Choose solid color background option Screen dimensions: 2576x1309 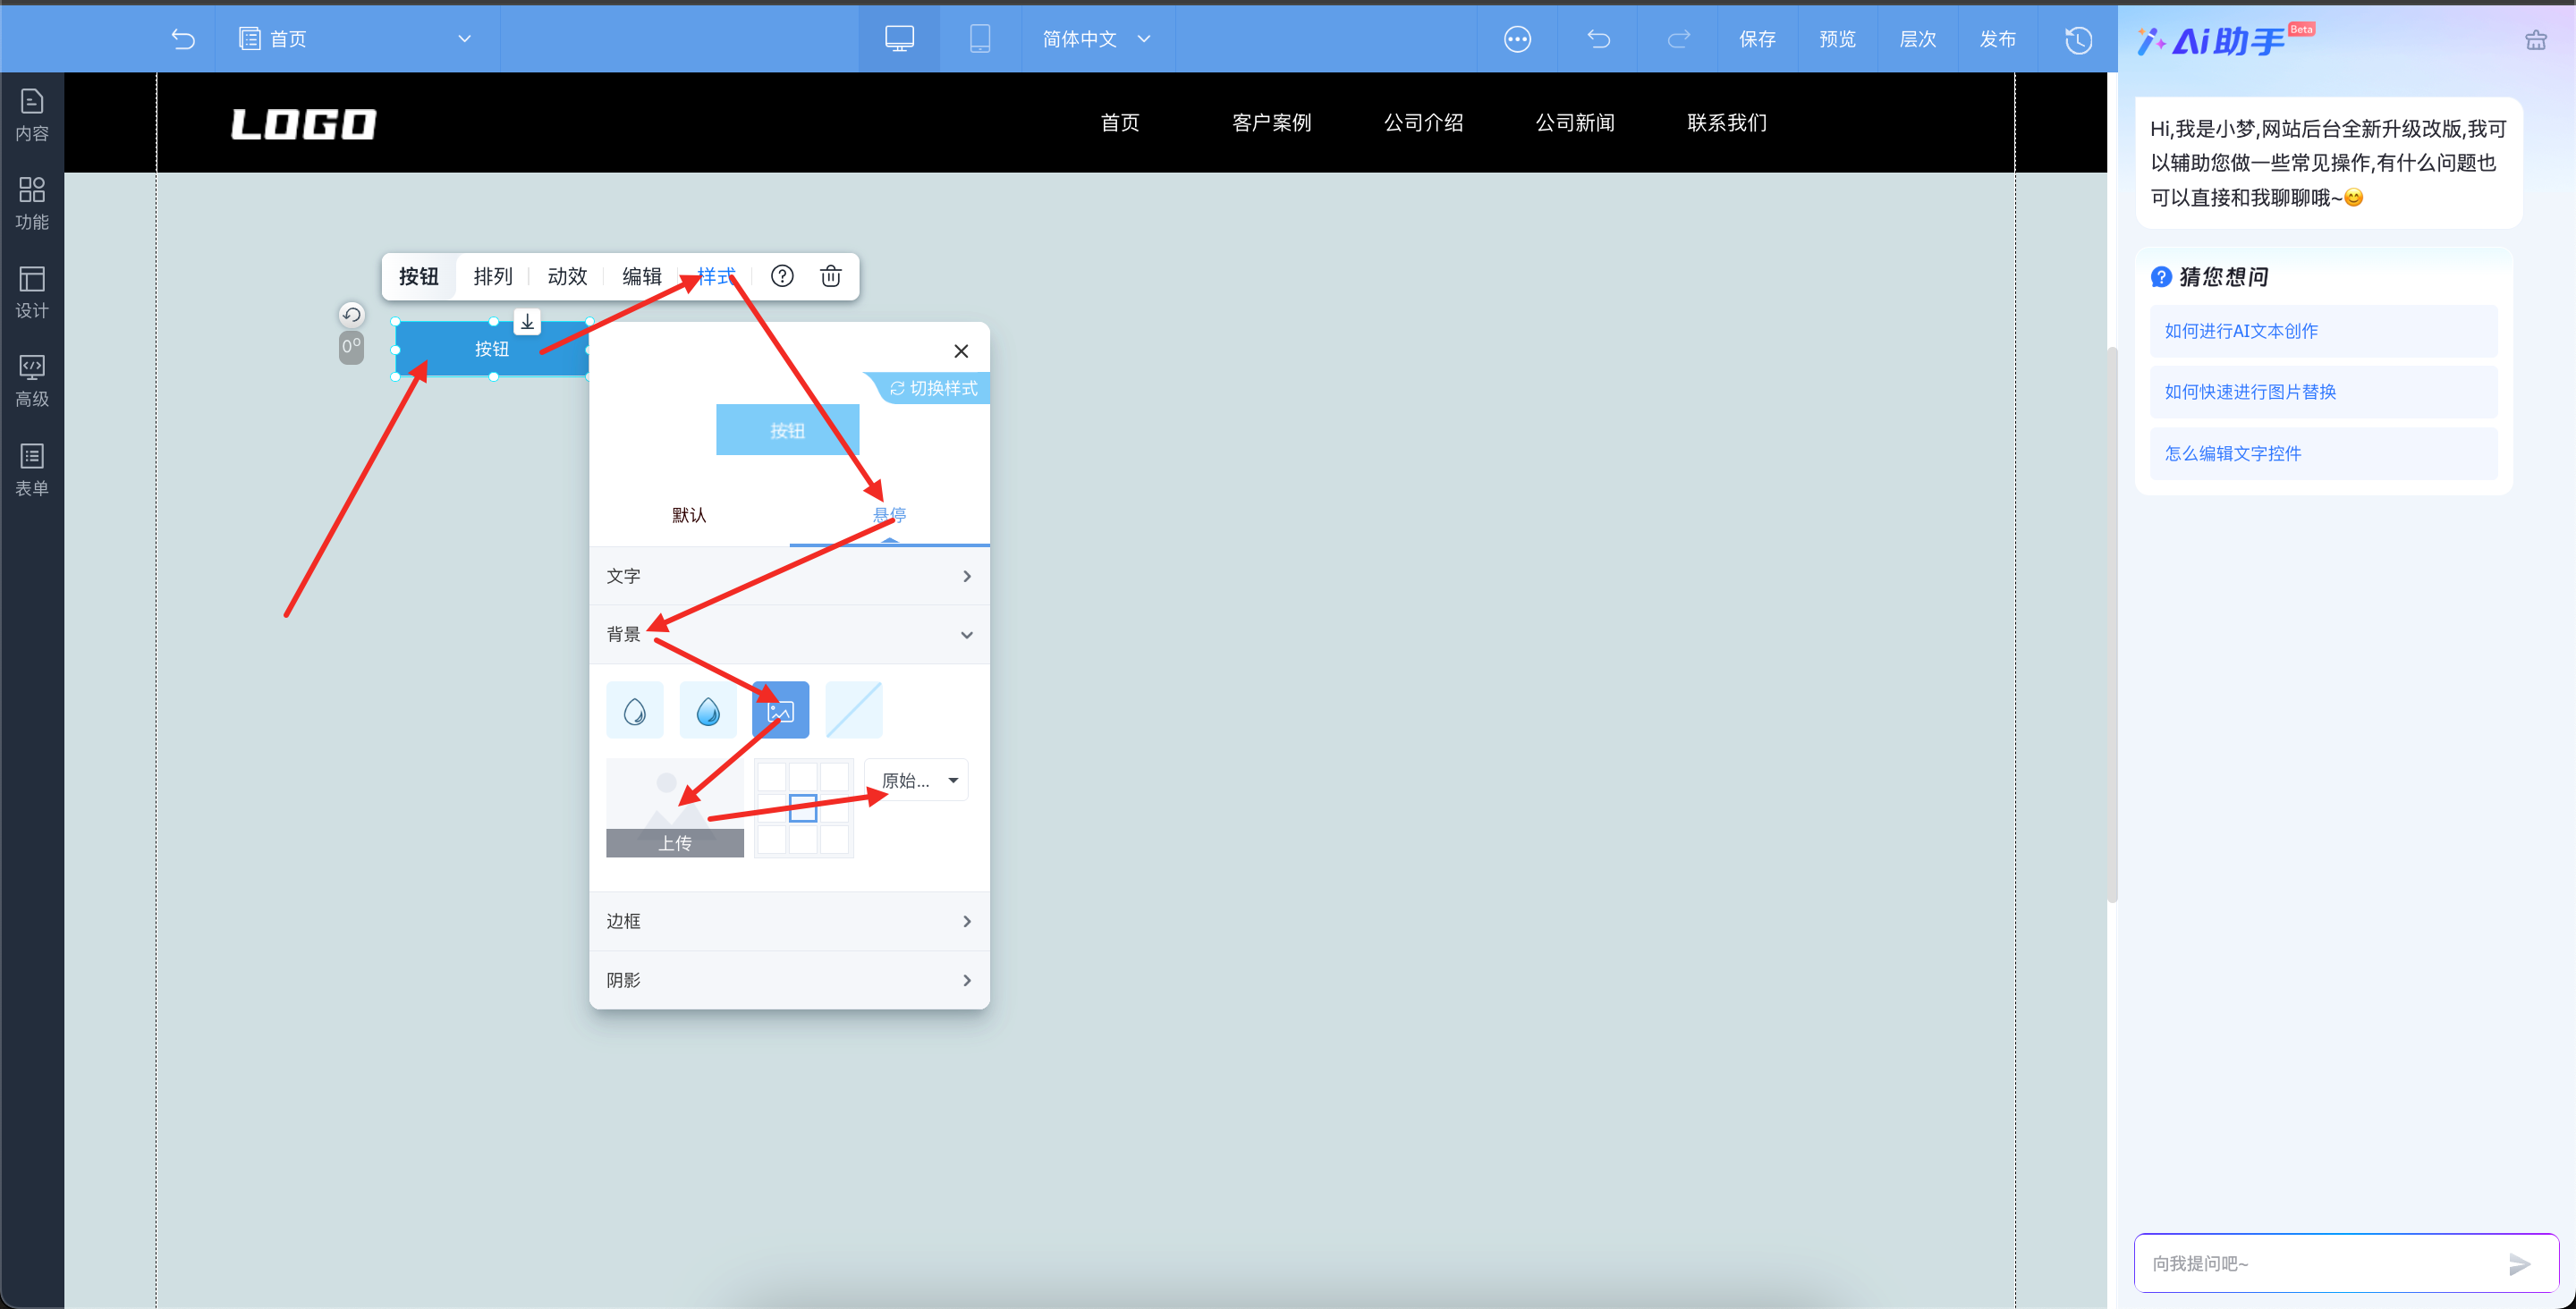[635, 711]
